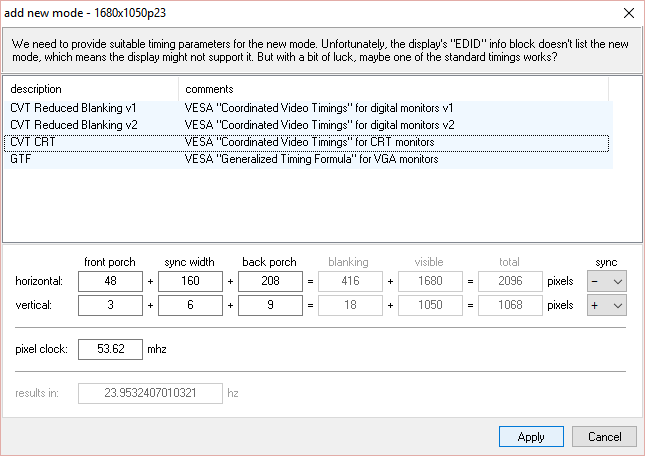Image resolution: width=645 pixels, height=456 pixels.
Task: Open the vertical sync polarity dropdown
Action: 606,305
